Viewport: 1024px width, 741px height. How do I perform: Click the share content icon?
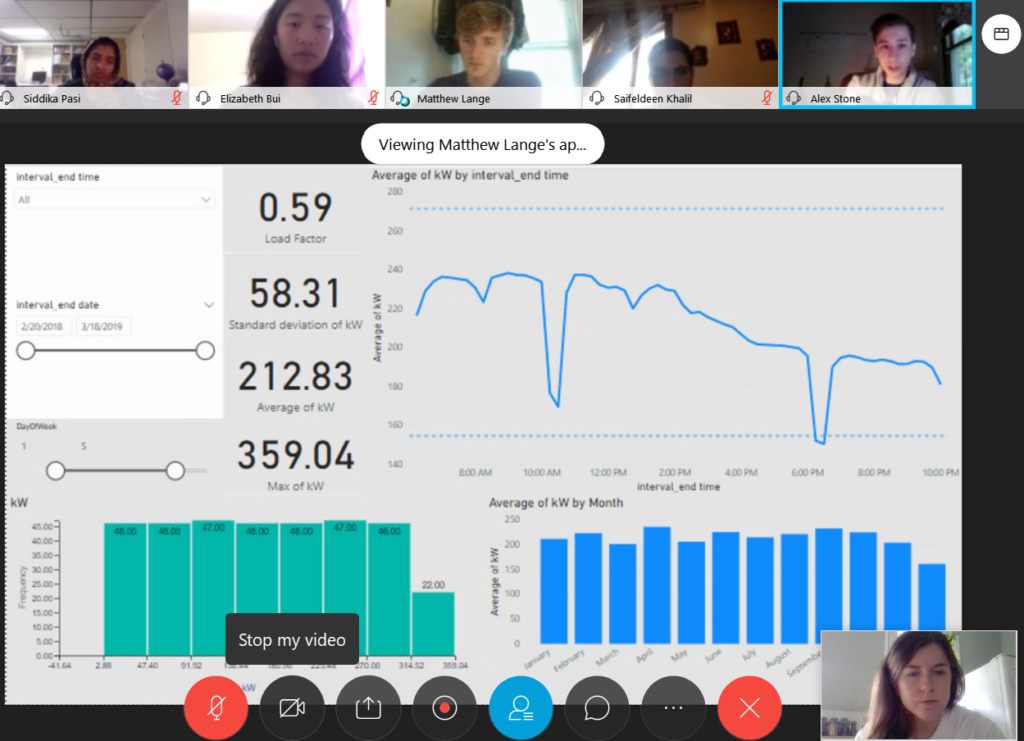coord(368,708)
